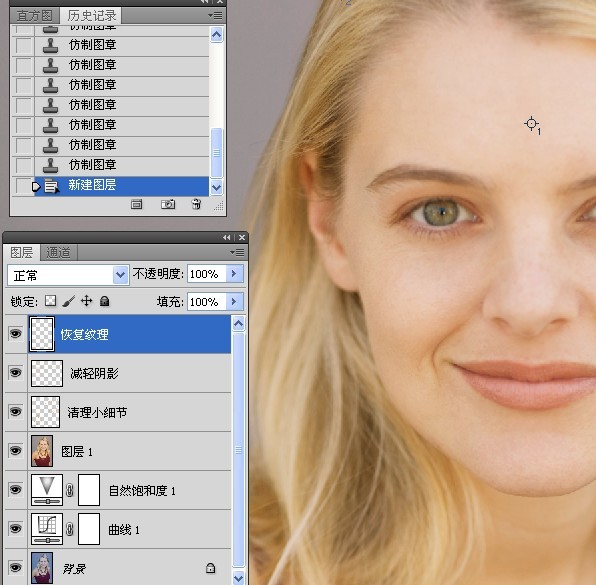Click the layer mask of 自然饱和度 1

point(89,490)
